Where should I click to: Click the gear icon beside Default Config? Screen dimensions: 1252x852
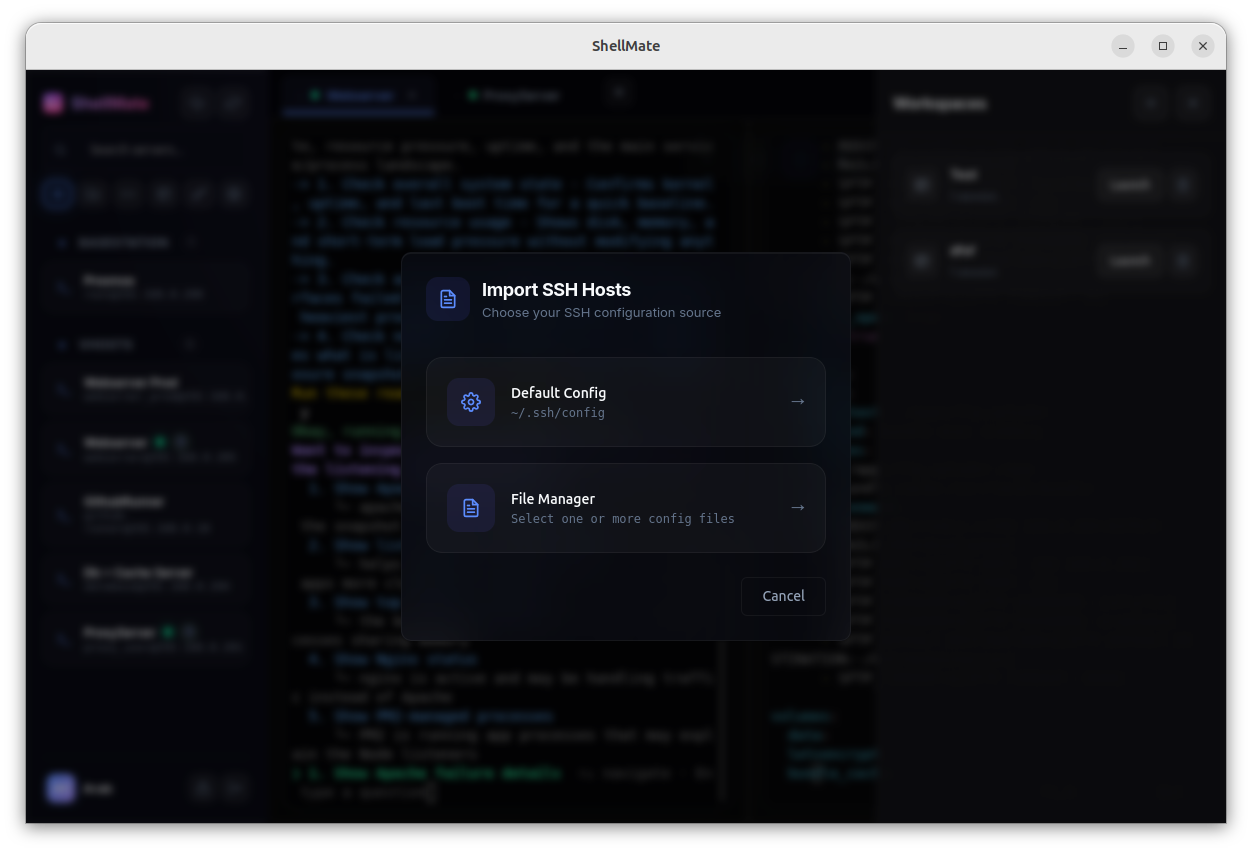pyautogui.click(x=471, y=402)
